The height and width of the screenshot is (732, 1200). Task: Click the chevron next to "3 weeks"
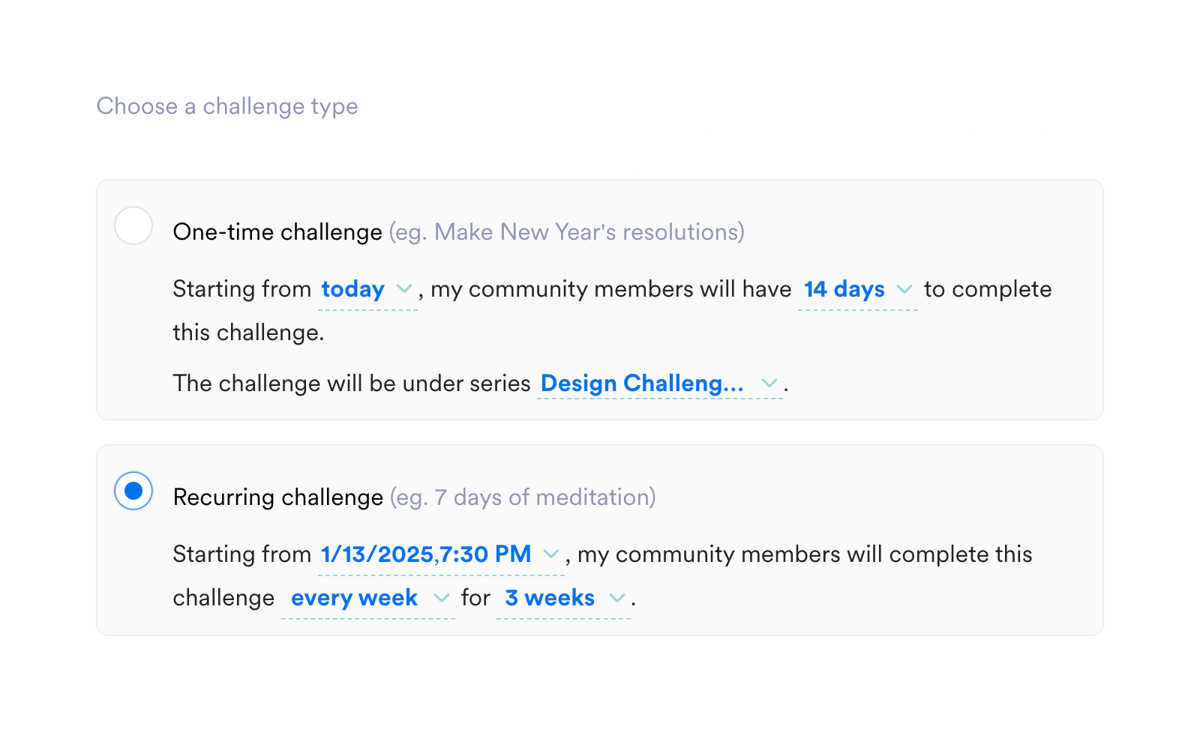point(617,598)
